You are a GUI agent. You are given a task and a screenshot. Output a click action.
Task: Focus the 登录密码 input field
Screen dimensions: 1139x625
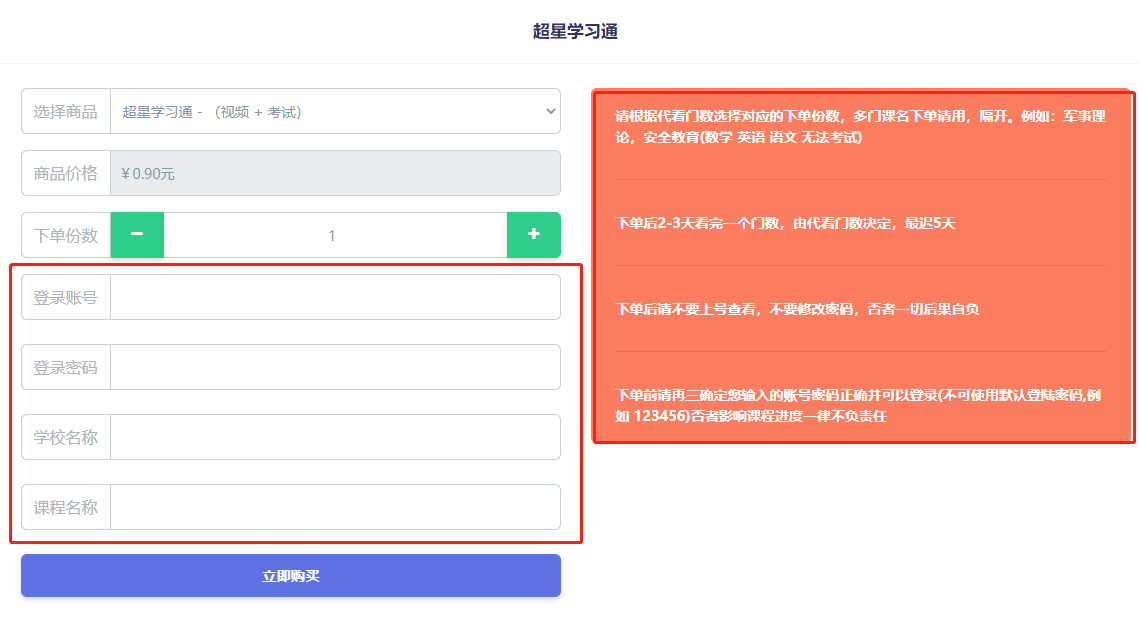click(335, 367)
